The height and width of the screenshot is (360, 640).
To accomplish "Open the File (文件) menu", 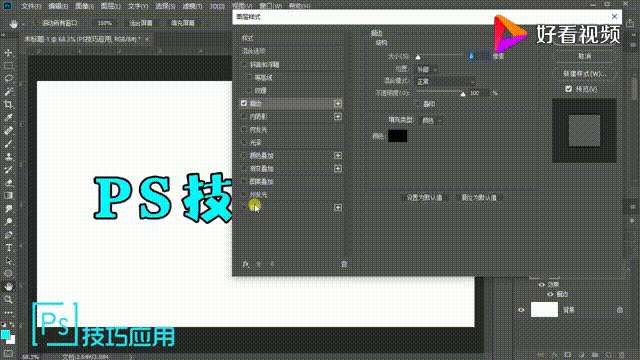I will tap(31, 6).
